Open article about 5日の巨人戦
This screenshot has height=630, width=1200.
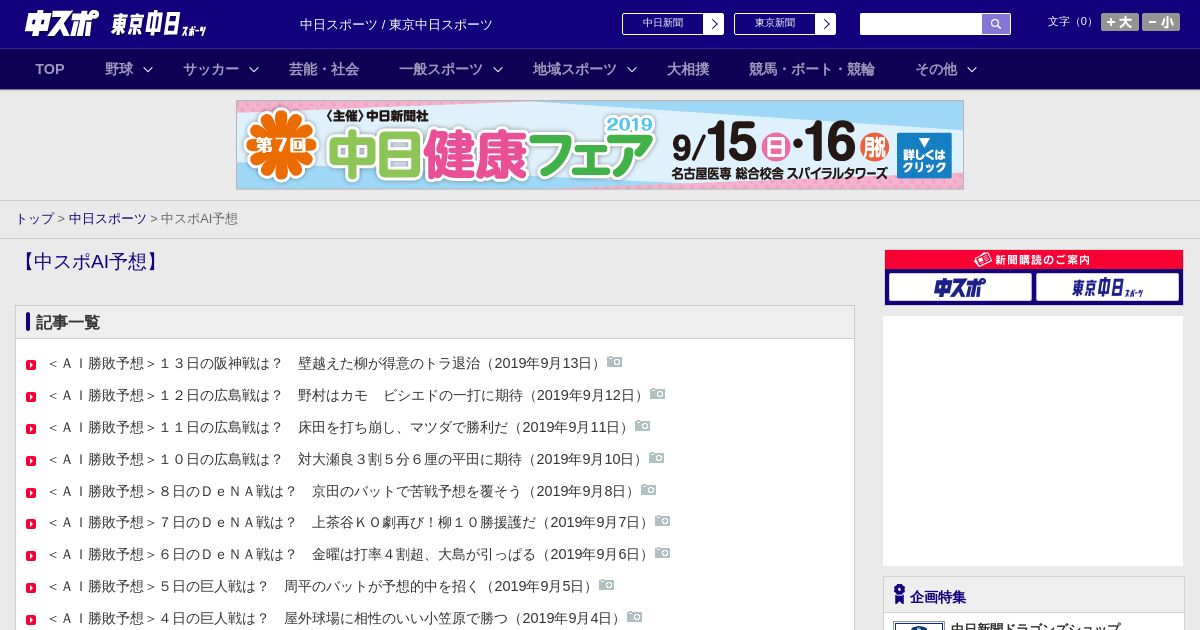pyautogui.click(x=322, y=586)
